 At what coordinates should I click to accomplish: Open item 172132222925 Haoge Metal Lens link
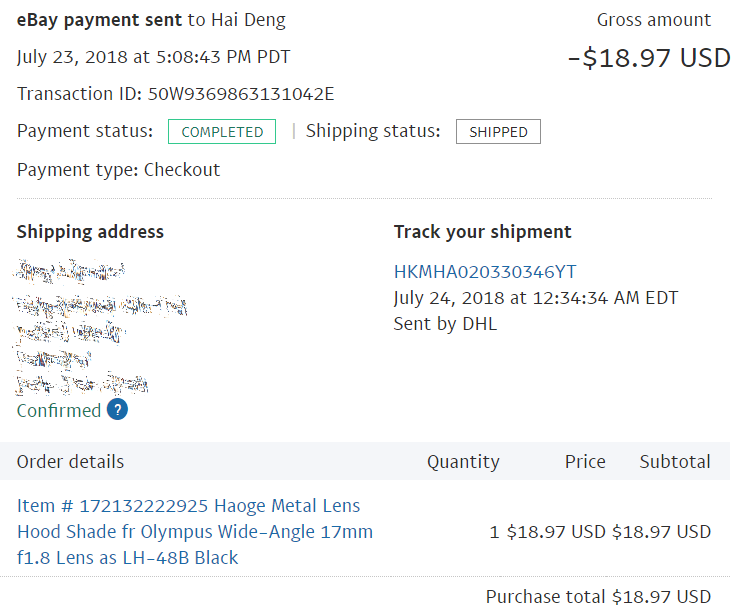coord(194,531)
